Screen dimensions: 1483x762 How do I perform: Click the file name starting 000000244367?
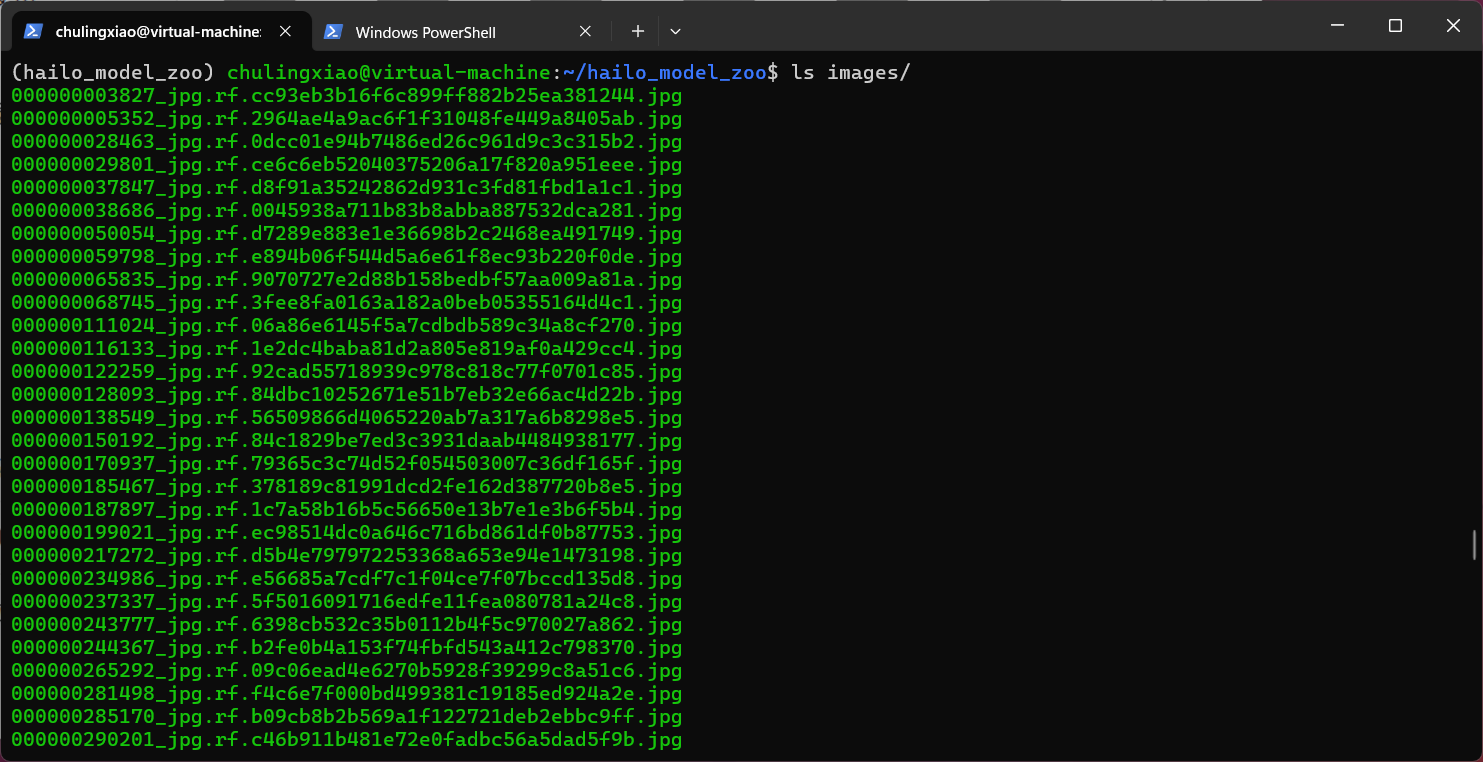(x=347, y=648)
